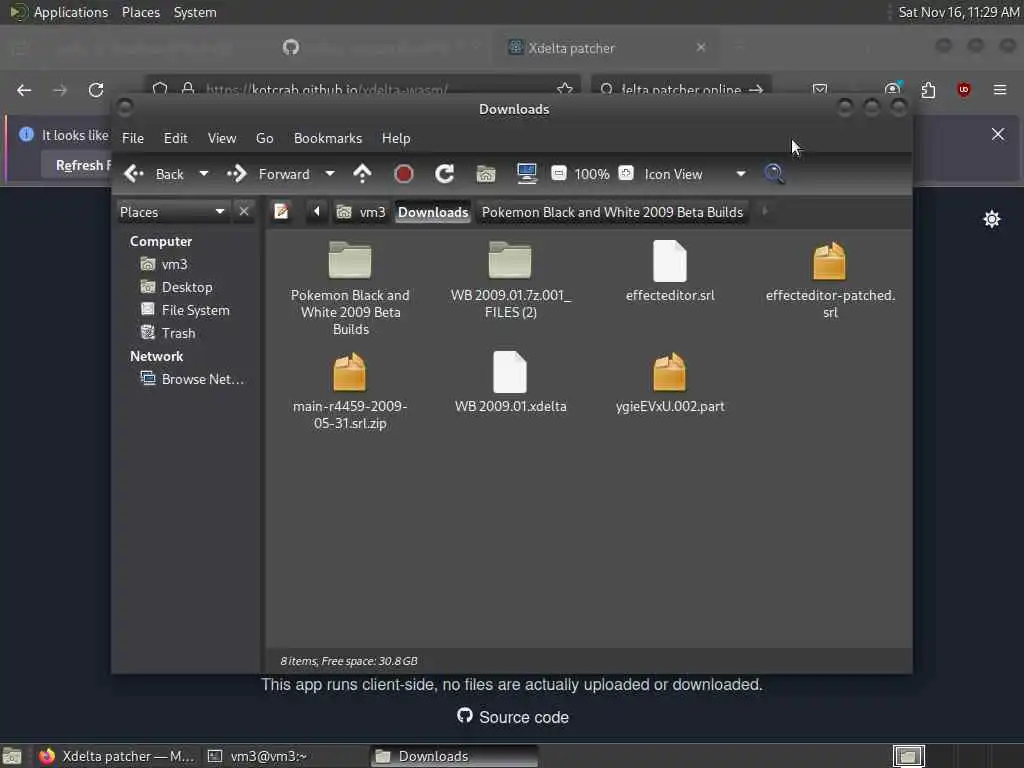1024x768 pixels.
Task: Click the Downloads path bar button
Action: (x=433, y=212)
